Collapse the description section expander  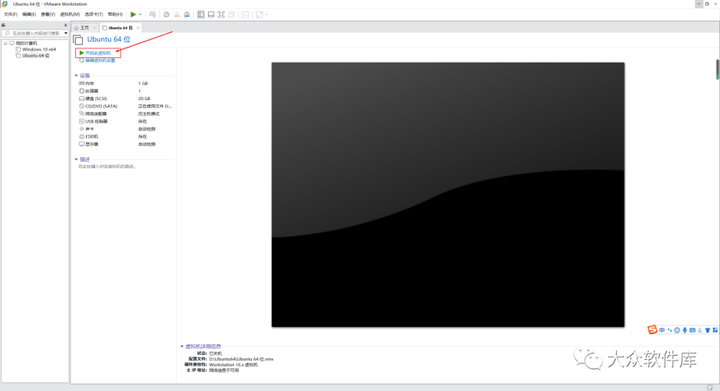tap(76, 159)
